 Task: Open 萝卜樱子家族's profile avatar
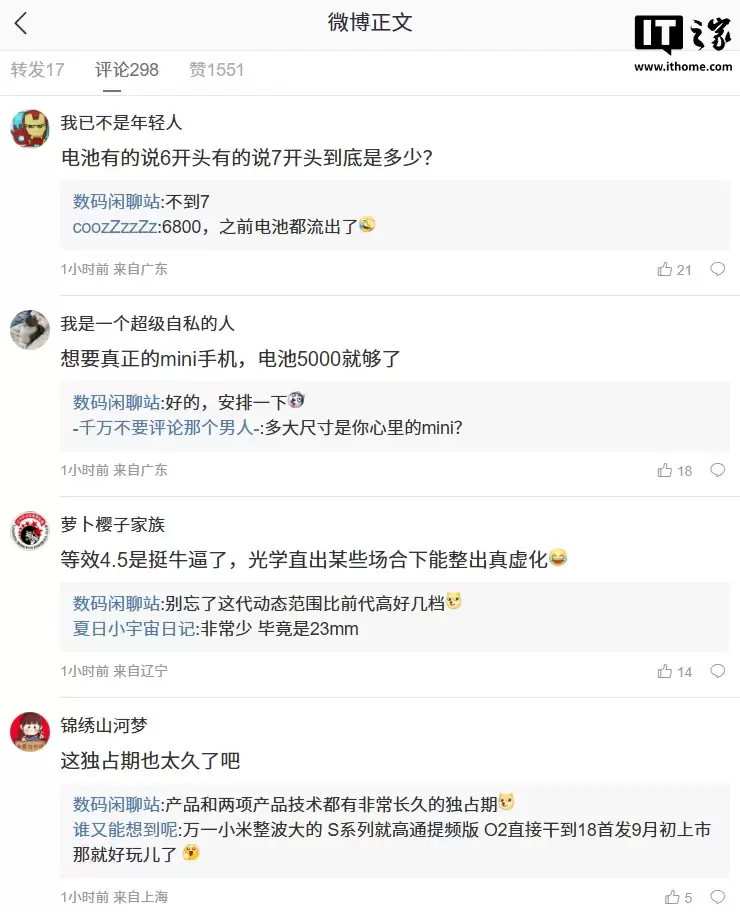point(30,528)
